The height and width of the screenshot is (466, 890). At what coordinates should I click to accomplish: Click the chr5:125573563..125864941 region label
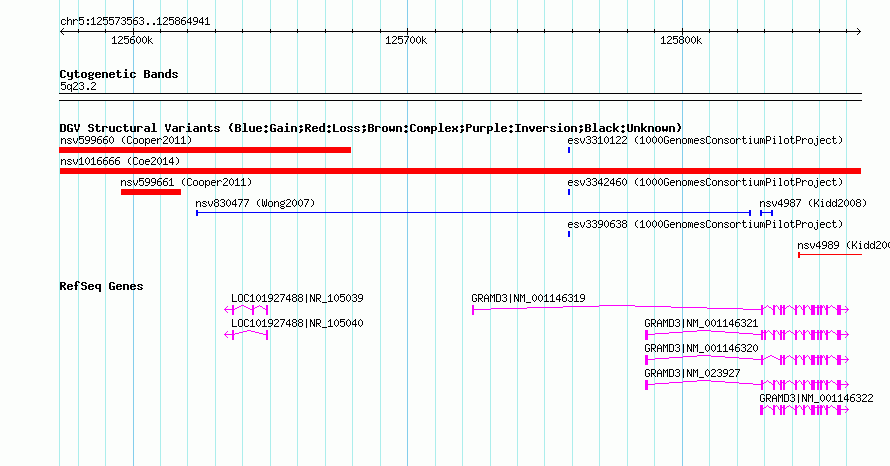pos(135,21)
